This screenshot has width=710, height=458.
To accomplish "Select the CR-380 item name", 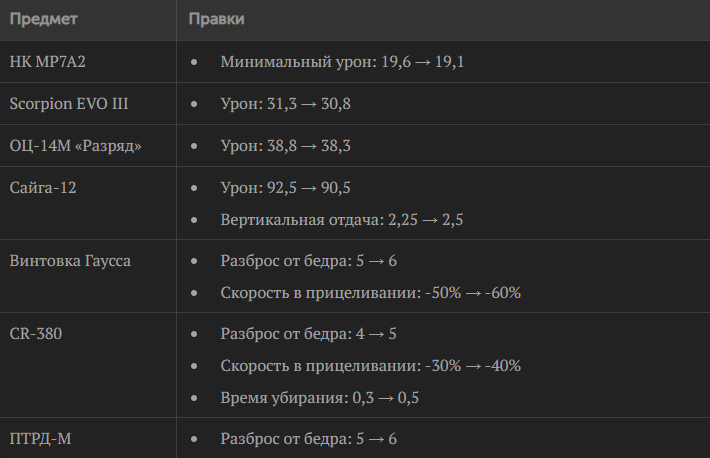I will coord(35,334).
